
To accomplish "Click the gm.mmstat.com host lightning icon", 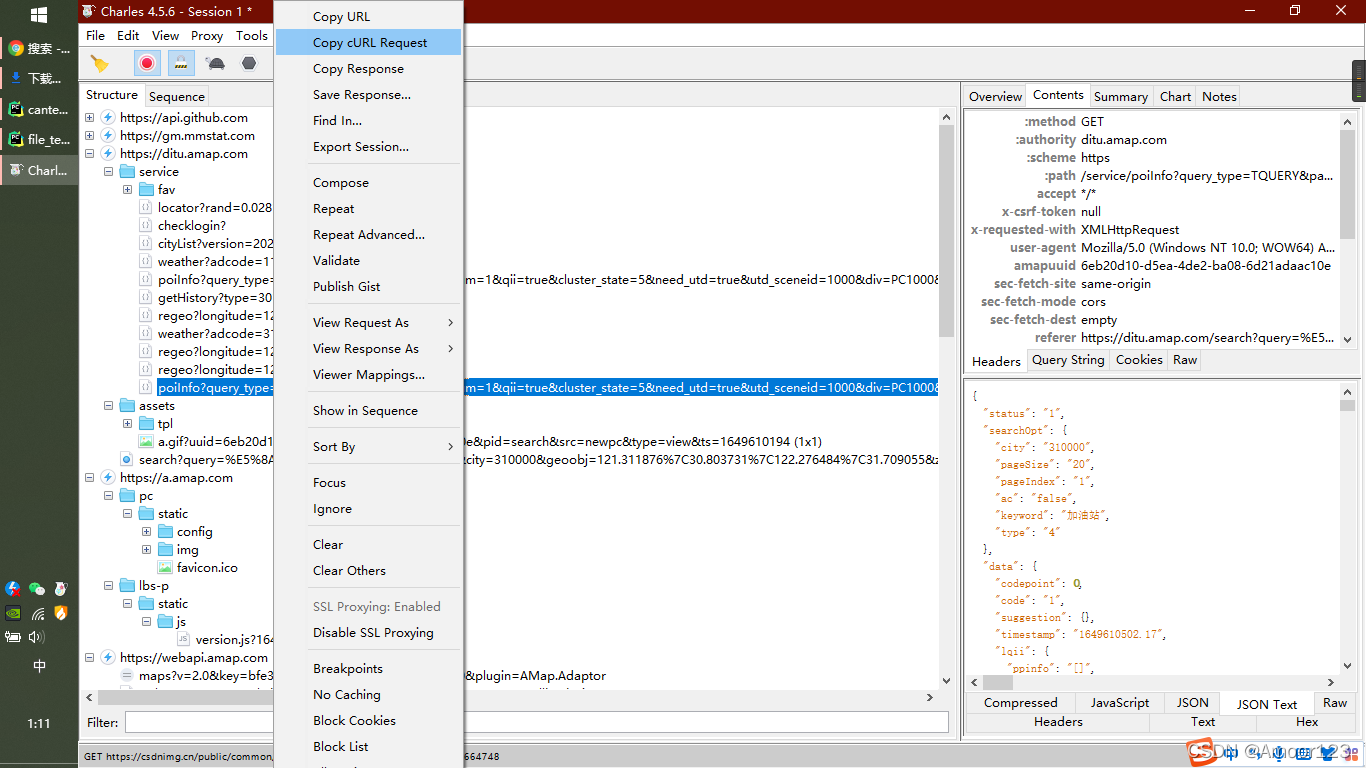I will coord(109,136).
